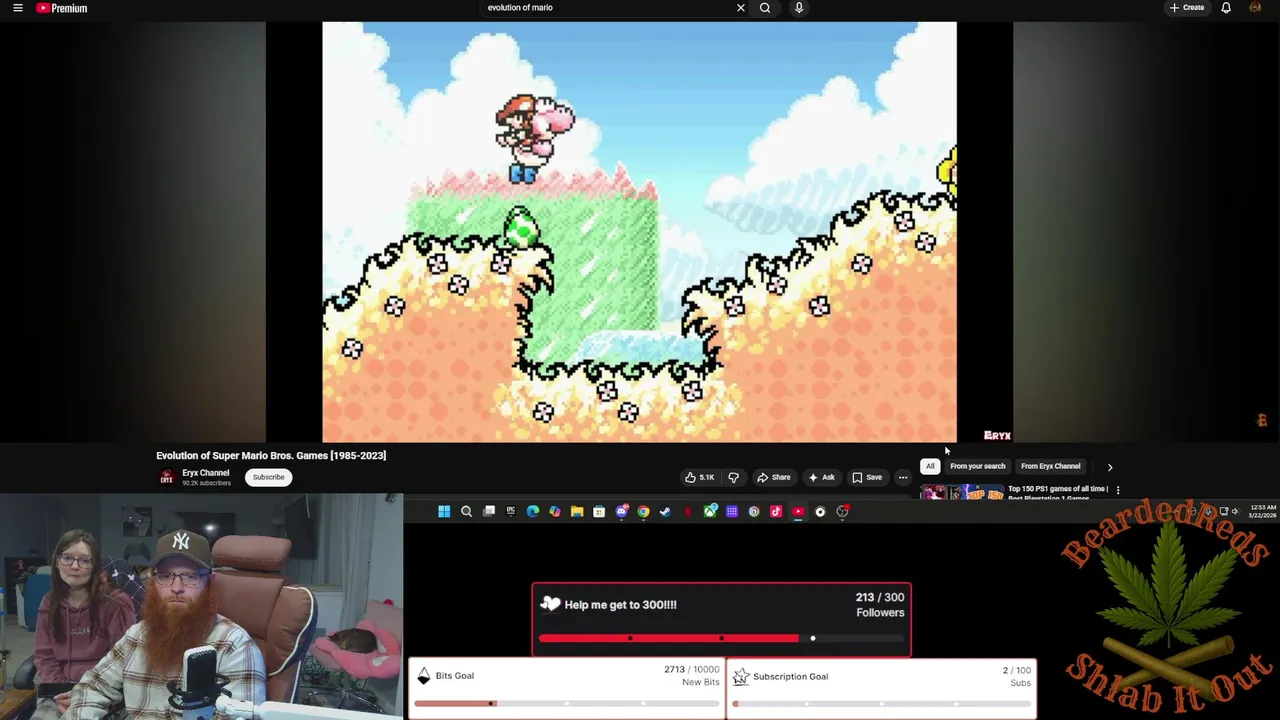1280x720 pixels.
Task: Switch to YouTube app on taskbar
Action: click(798, 512)
